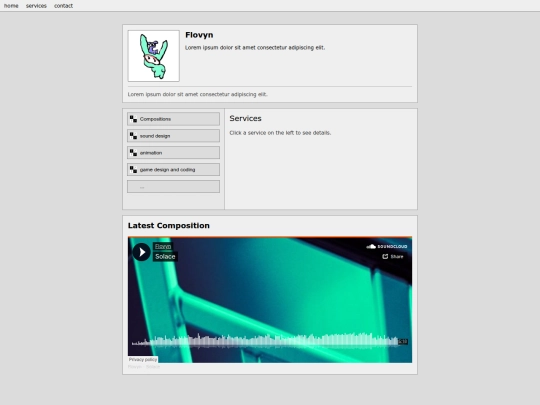Select game design and coding button
This screenshot has width=540, height=405.
tap(173, 169)
